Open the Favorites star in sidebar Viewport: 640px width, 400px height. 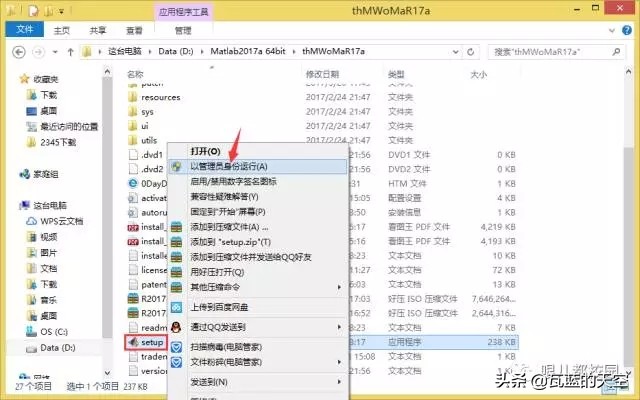coord(24,78)
